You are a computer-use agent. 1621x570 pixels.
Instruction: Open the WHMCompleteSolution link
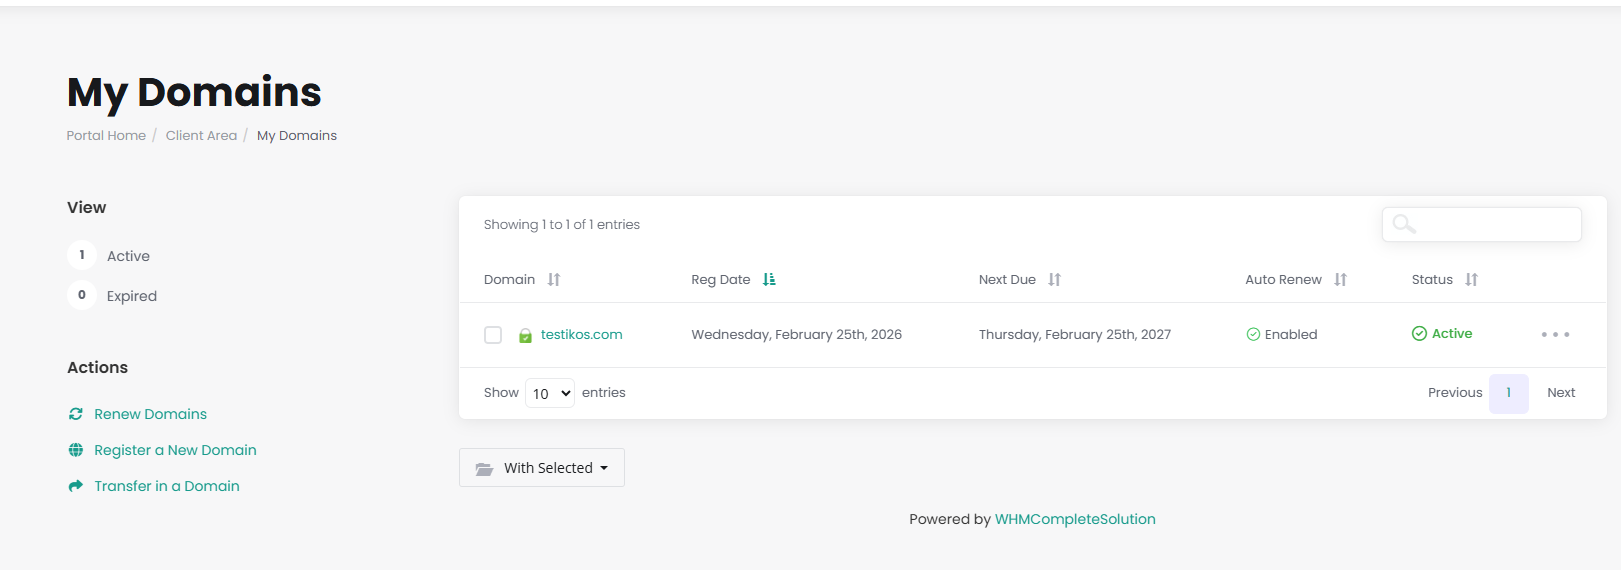point(1075,519)
